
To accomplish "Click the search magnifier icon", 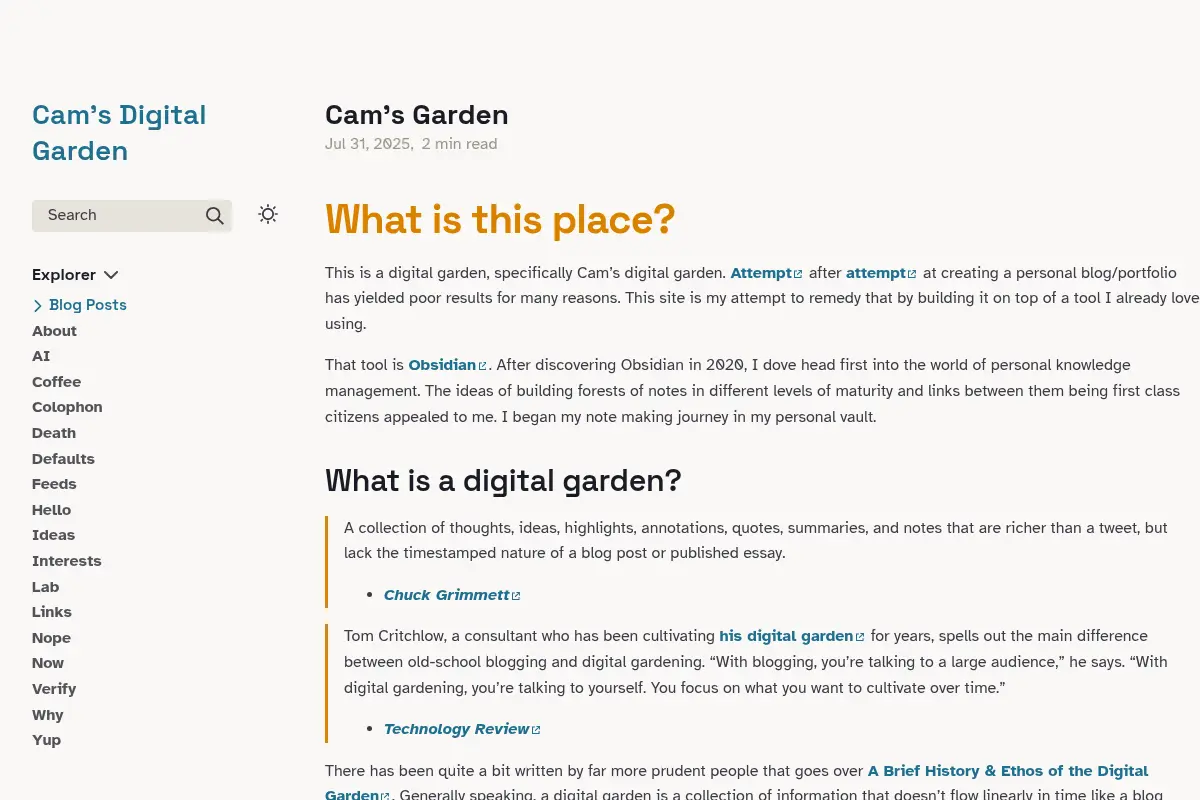I will coord(214,215).
